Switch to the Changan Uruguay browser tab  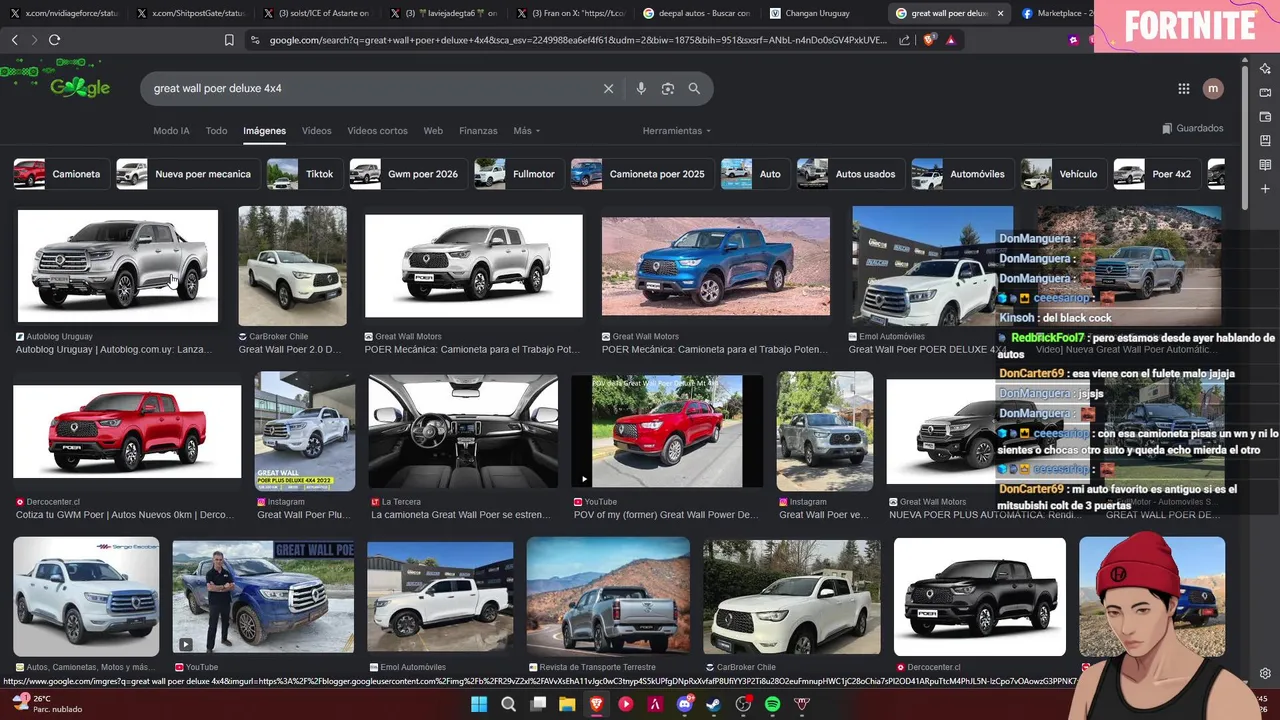click(820, 13)
